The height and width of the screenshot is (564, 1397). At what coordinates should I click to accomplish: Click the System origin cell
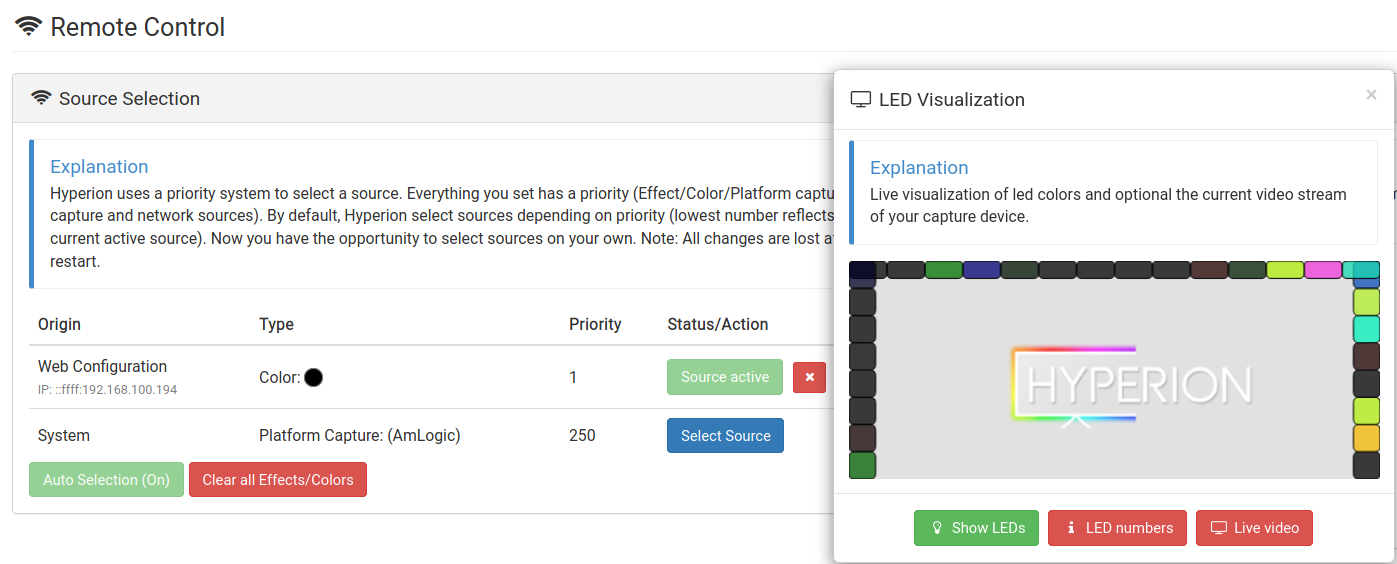tap(64, 436)
